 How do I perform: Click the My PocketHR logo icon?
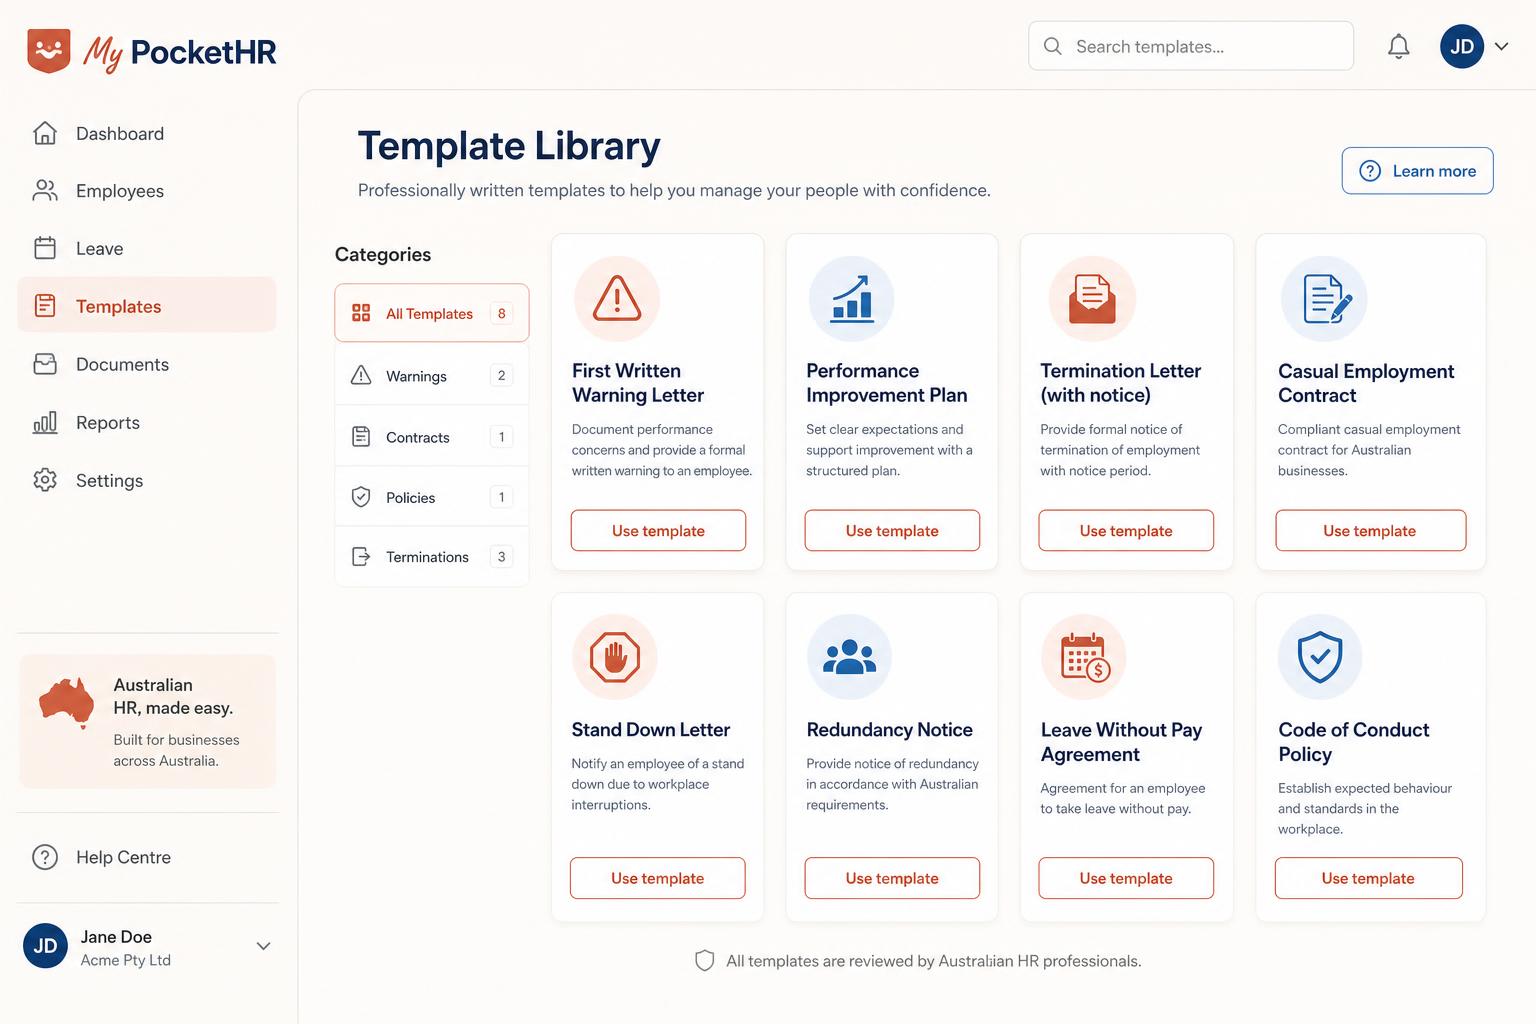click(49, 51)
